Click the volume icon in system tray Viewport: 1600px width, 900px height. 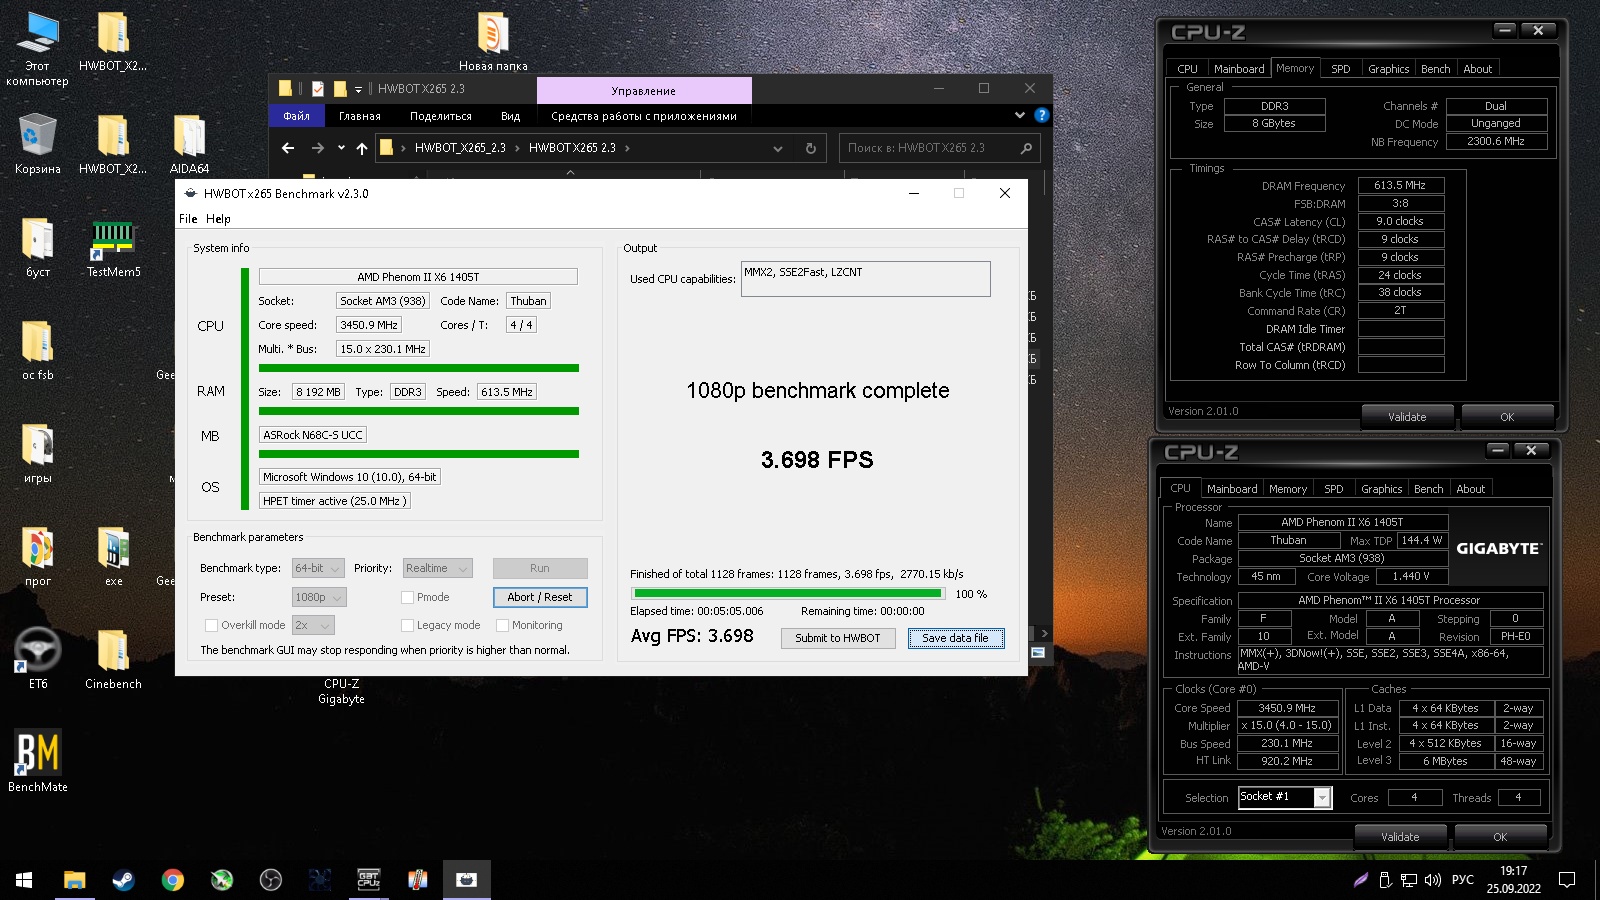point(1432,880)
